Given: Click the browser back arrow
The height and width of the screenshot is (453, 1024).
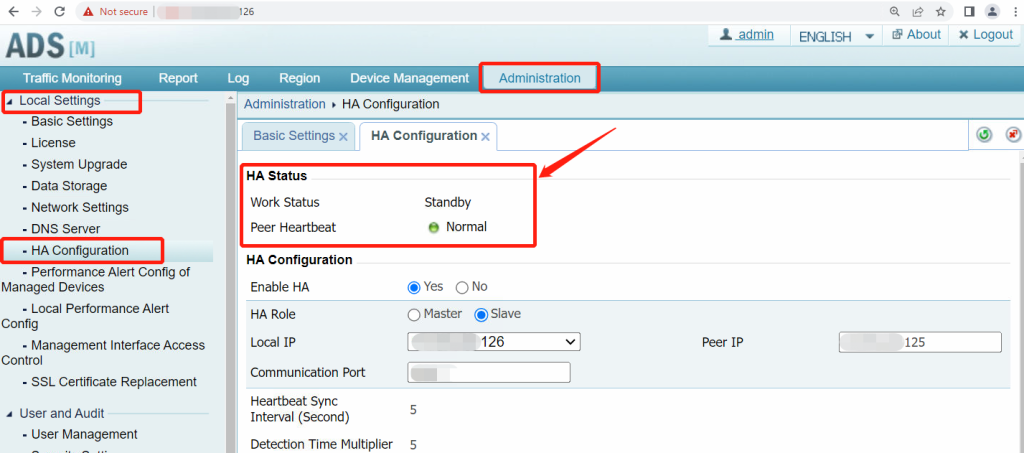Looking at the screenshot, I should click(x=13, y=11).
